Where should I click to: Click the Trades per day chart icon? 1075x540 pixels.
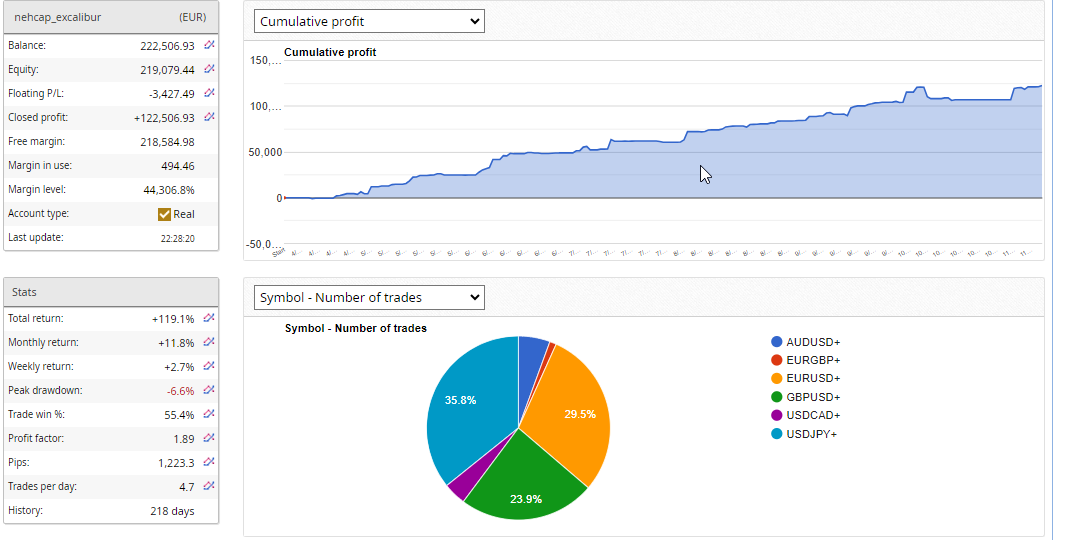(209, 486)
